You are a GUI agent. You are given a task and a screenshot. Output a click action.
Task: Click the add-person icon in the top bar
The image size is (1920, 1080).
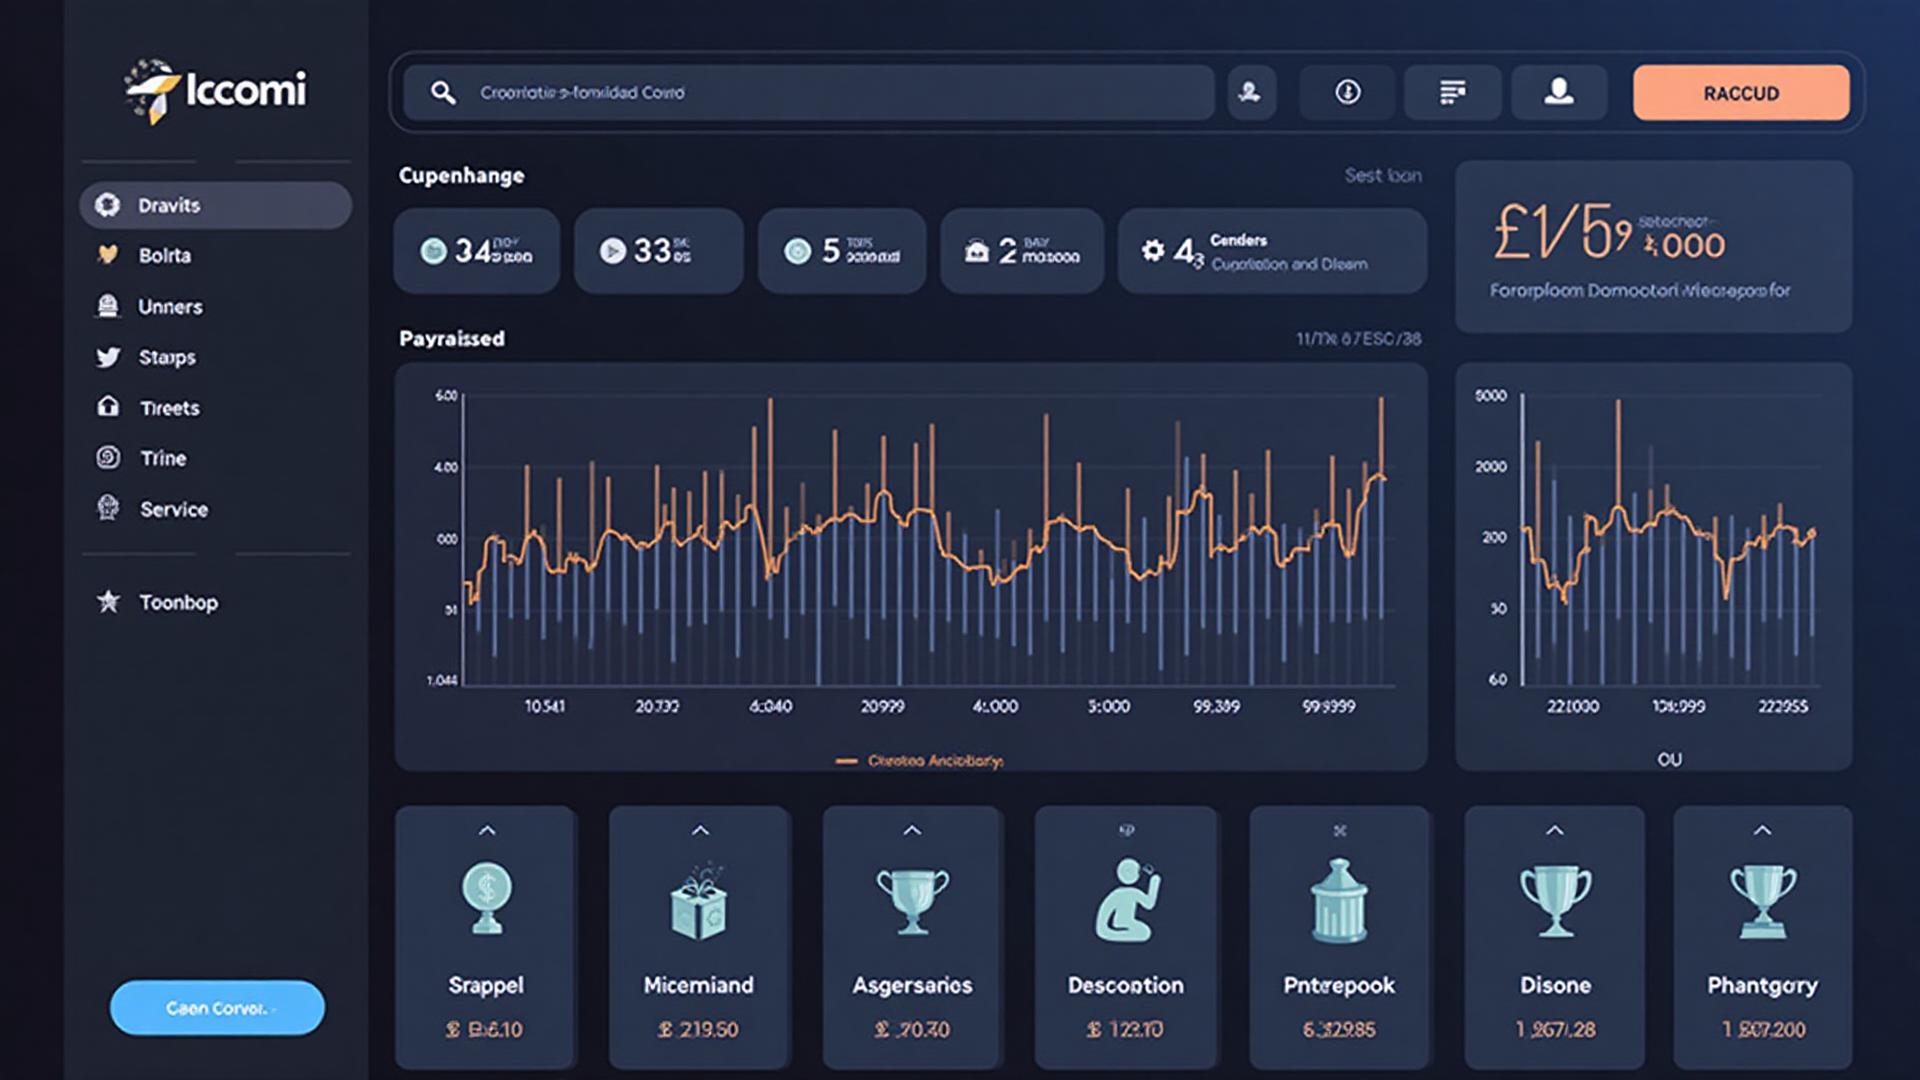[x=1251, y=92]
